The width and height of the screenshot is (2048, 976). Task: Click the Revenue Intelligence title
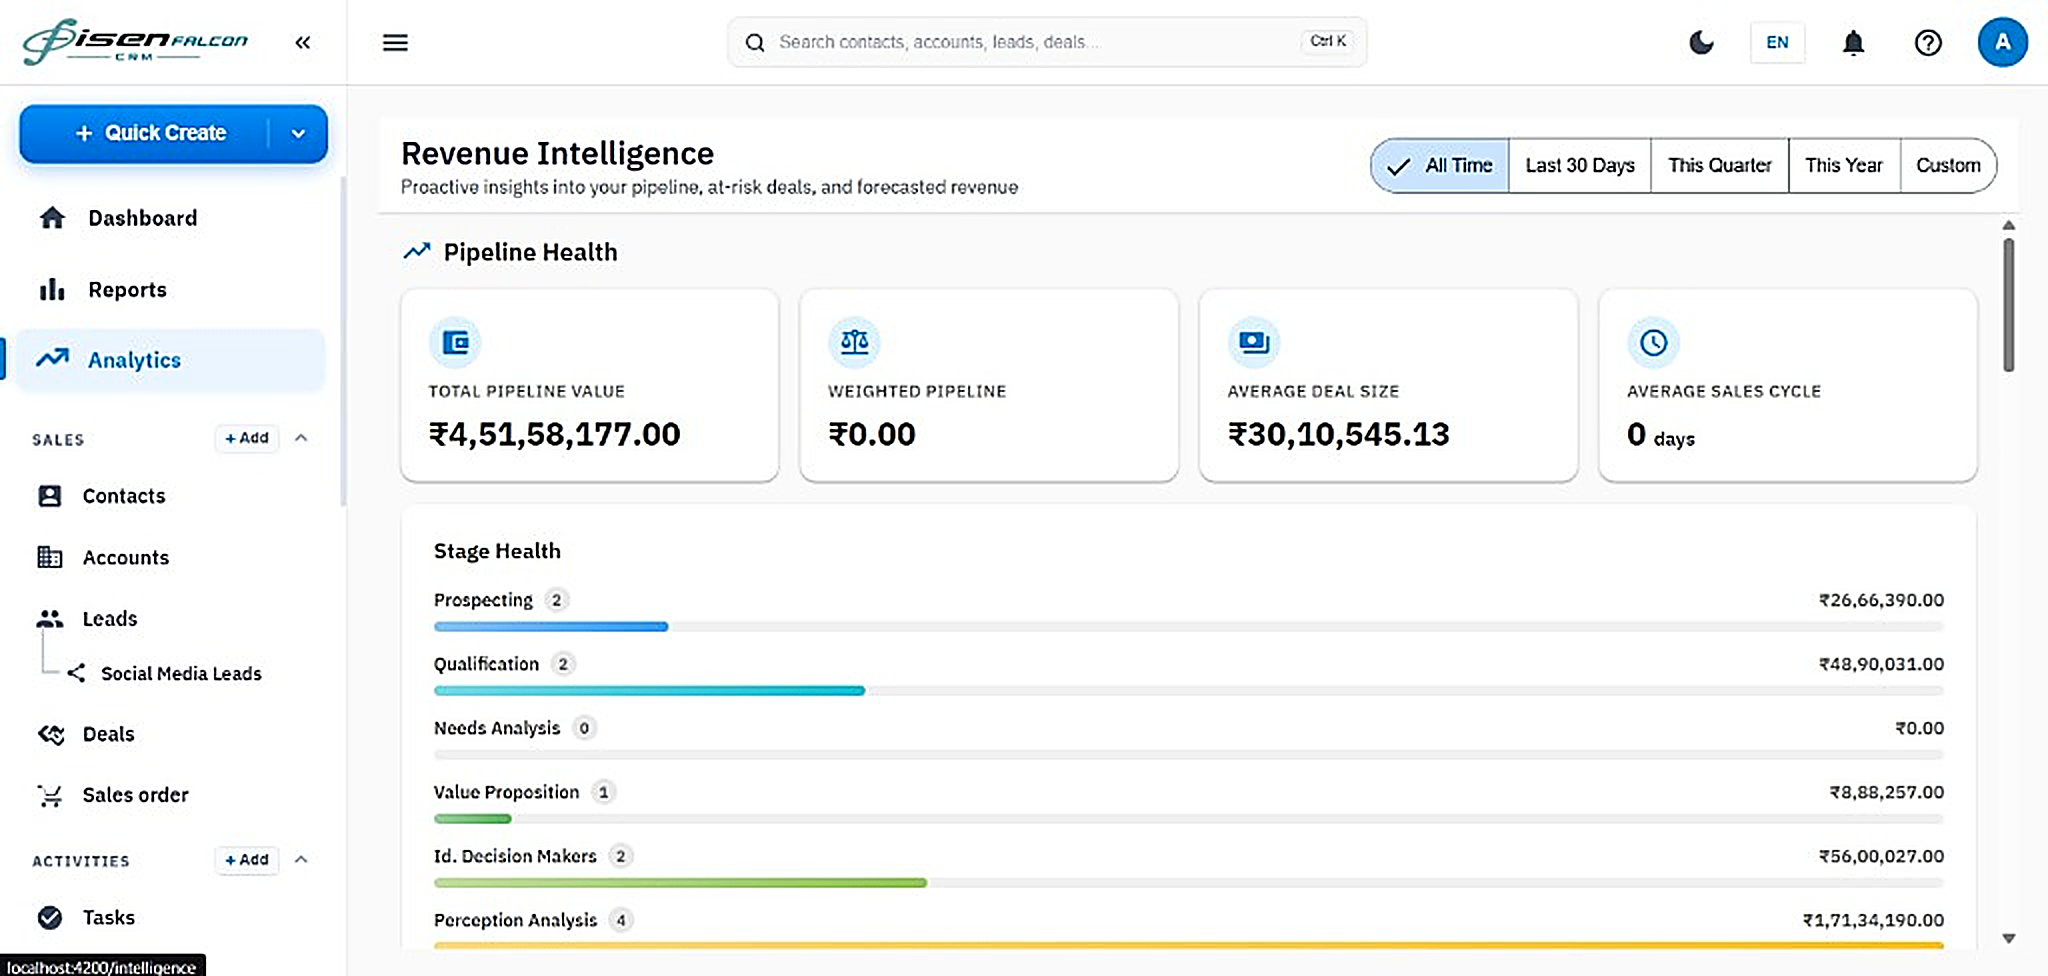pos(557,153)
